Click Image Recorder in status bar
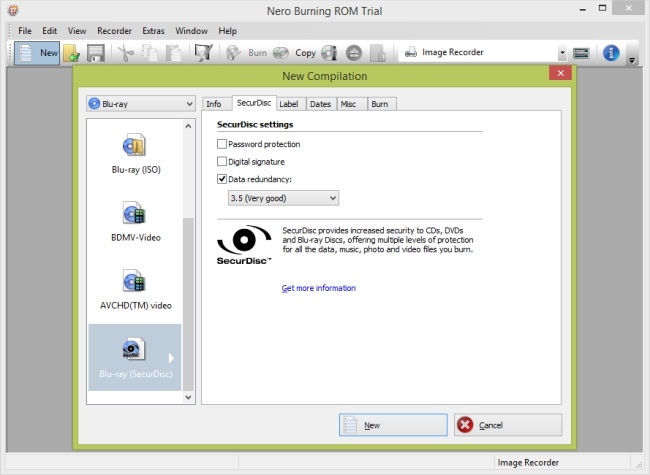The image size is (650, 475). pos(528,463)
